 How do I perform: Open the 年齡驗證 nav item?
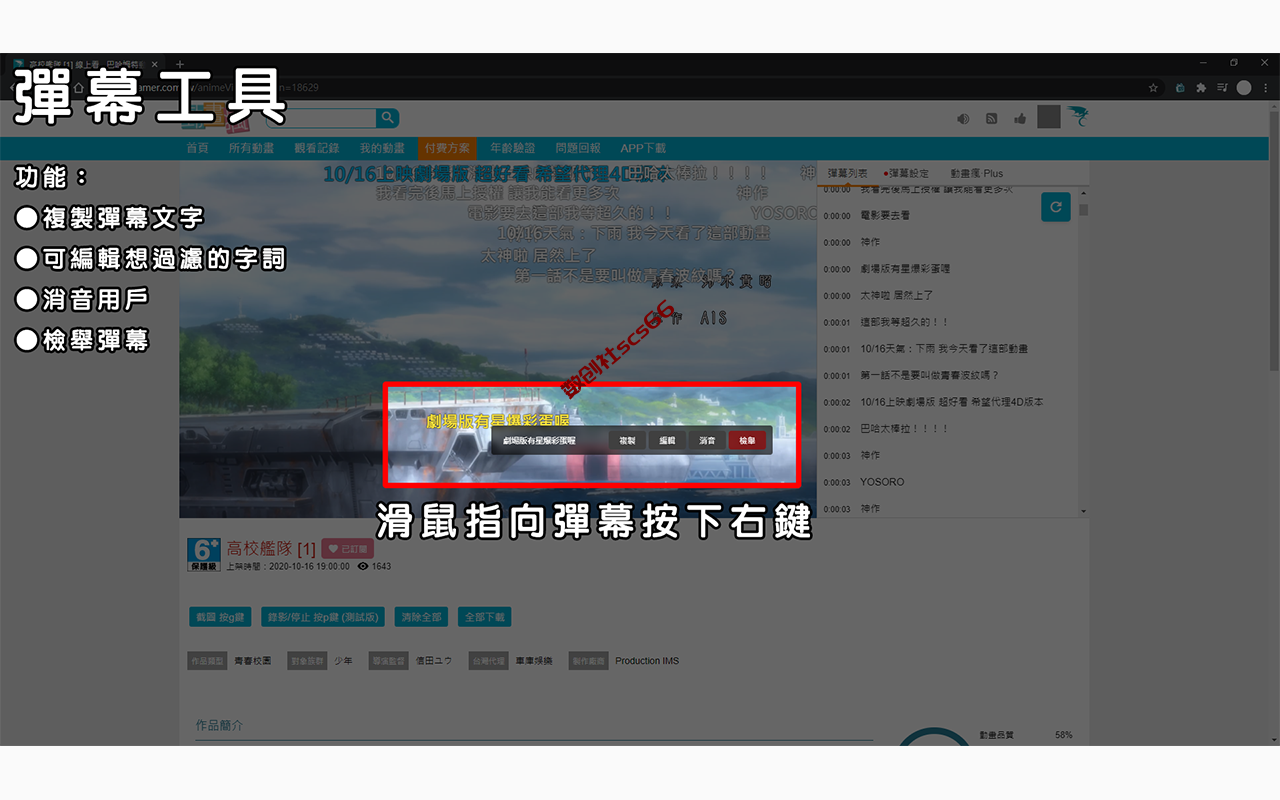click(x=512, y=148)
